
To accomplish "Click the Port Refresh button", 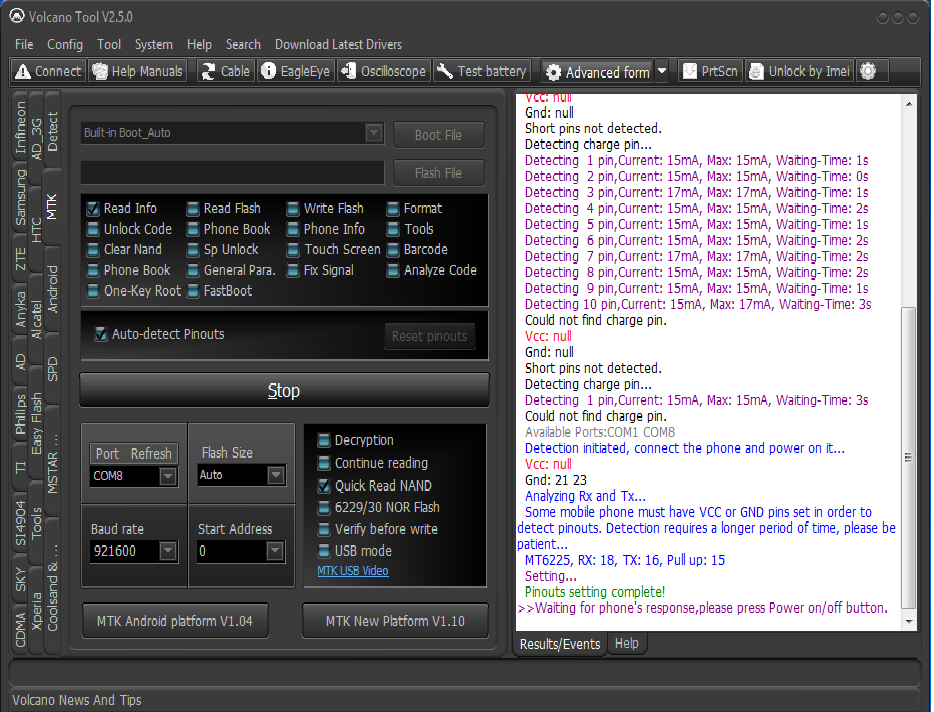I will coord(134,454).
